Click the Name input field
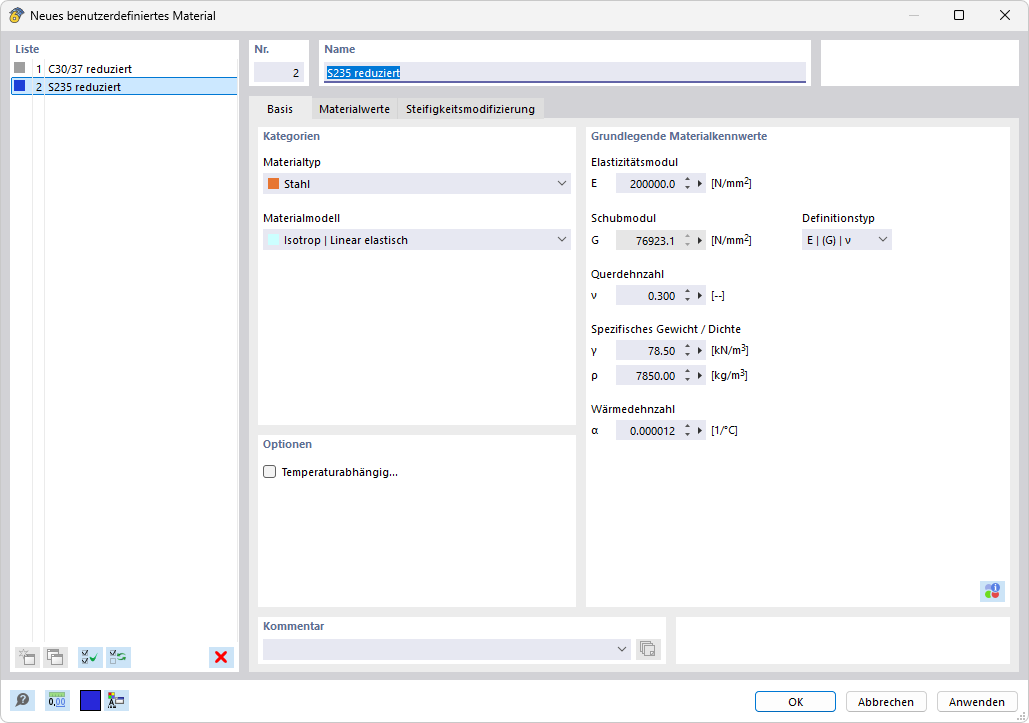Viewport: 1029px width, 723px height. (565, 72)
